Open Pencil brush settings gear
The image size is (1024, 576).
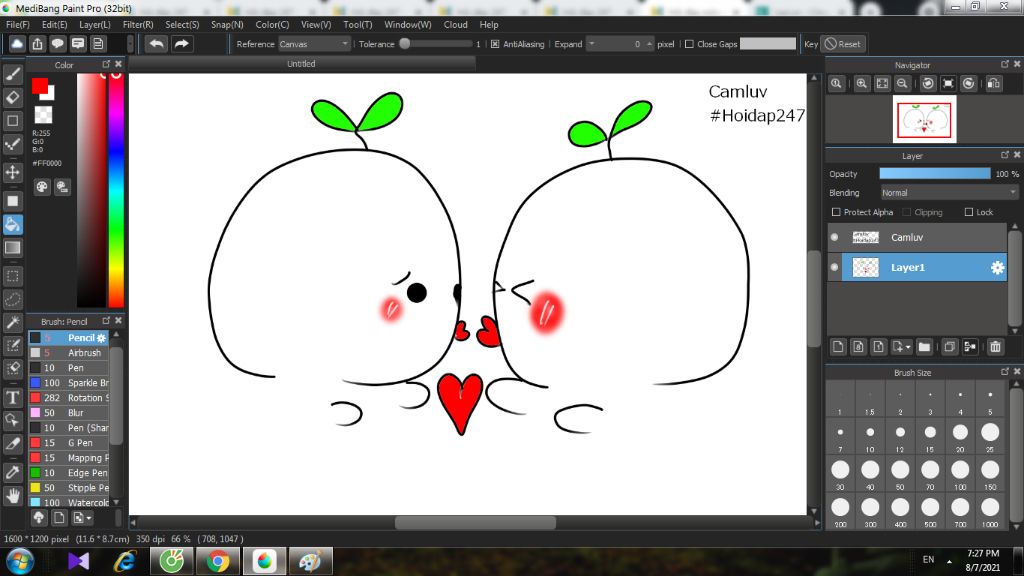(x=101, y=338)
